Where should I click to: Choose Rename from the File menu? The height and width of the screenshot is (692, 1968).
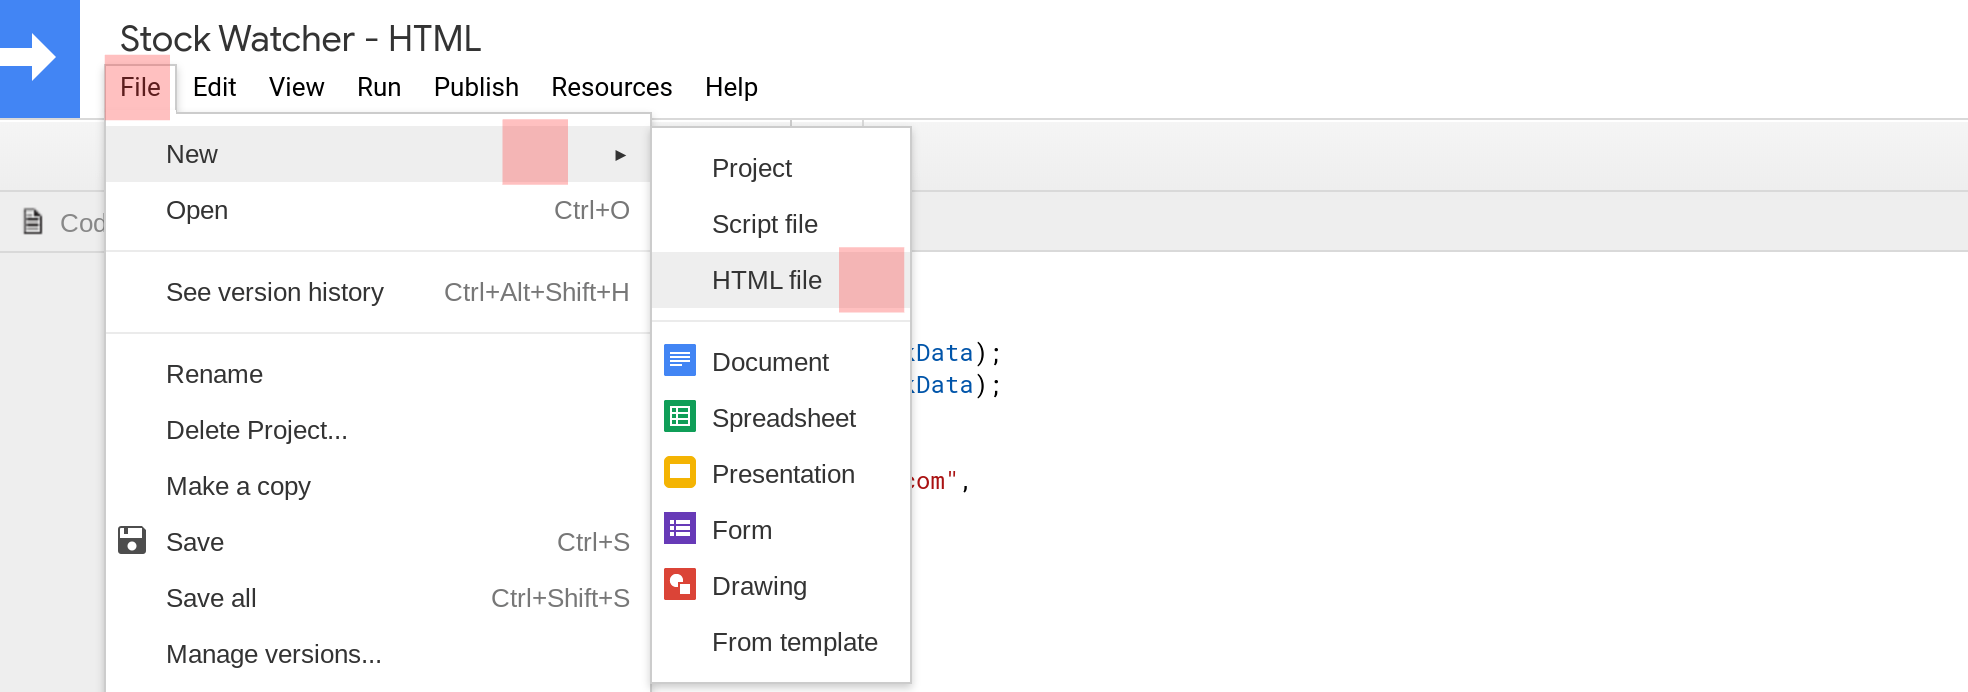click(x=378, y=374)
